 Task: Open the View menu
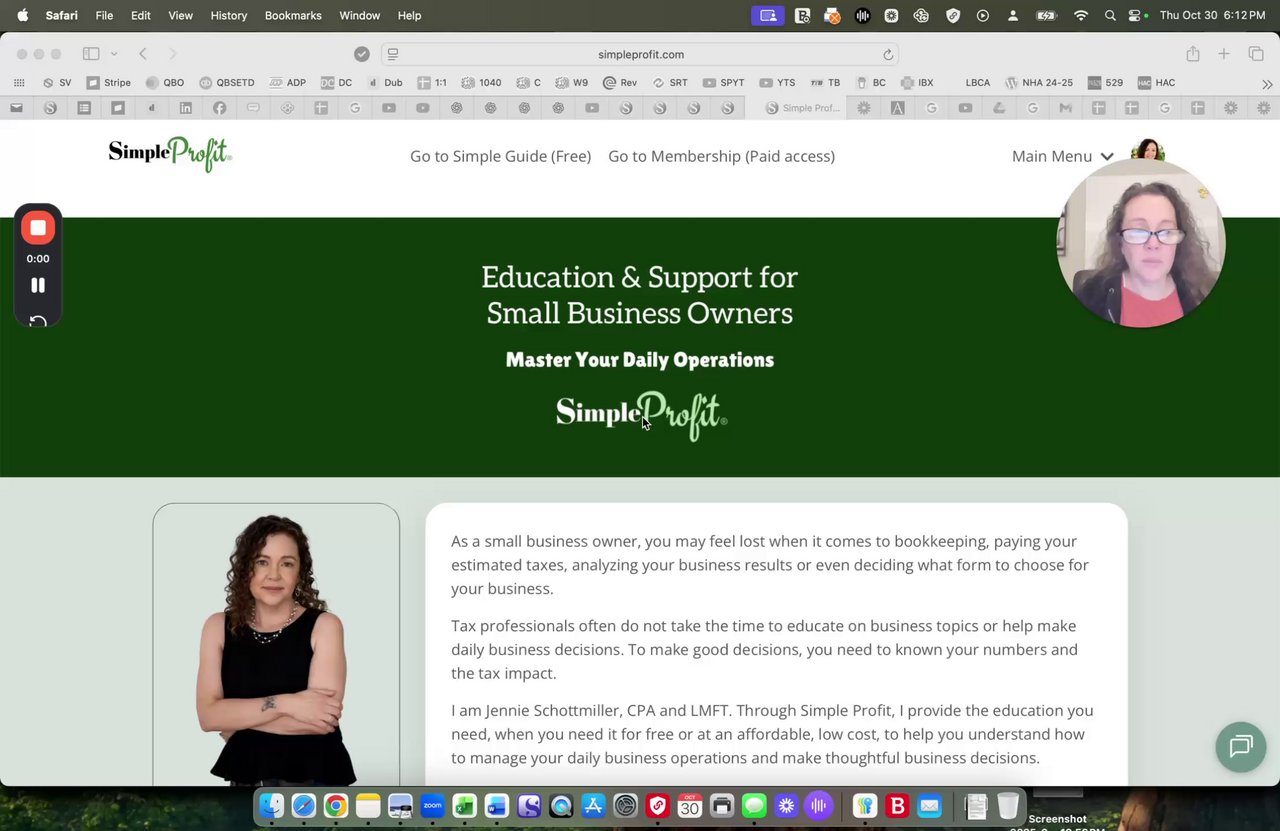click(x=181, y=15)
